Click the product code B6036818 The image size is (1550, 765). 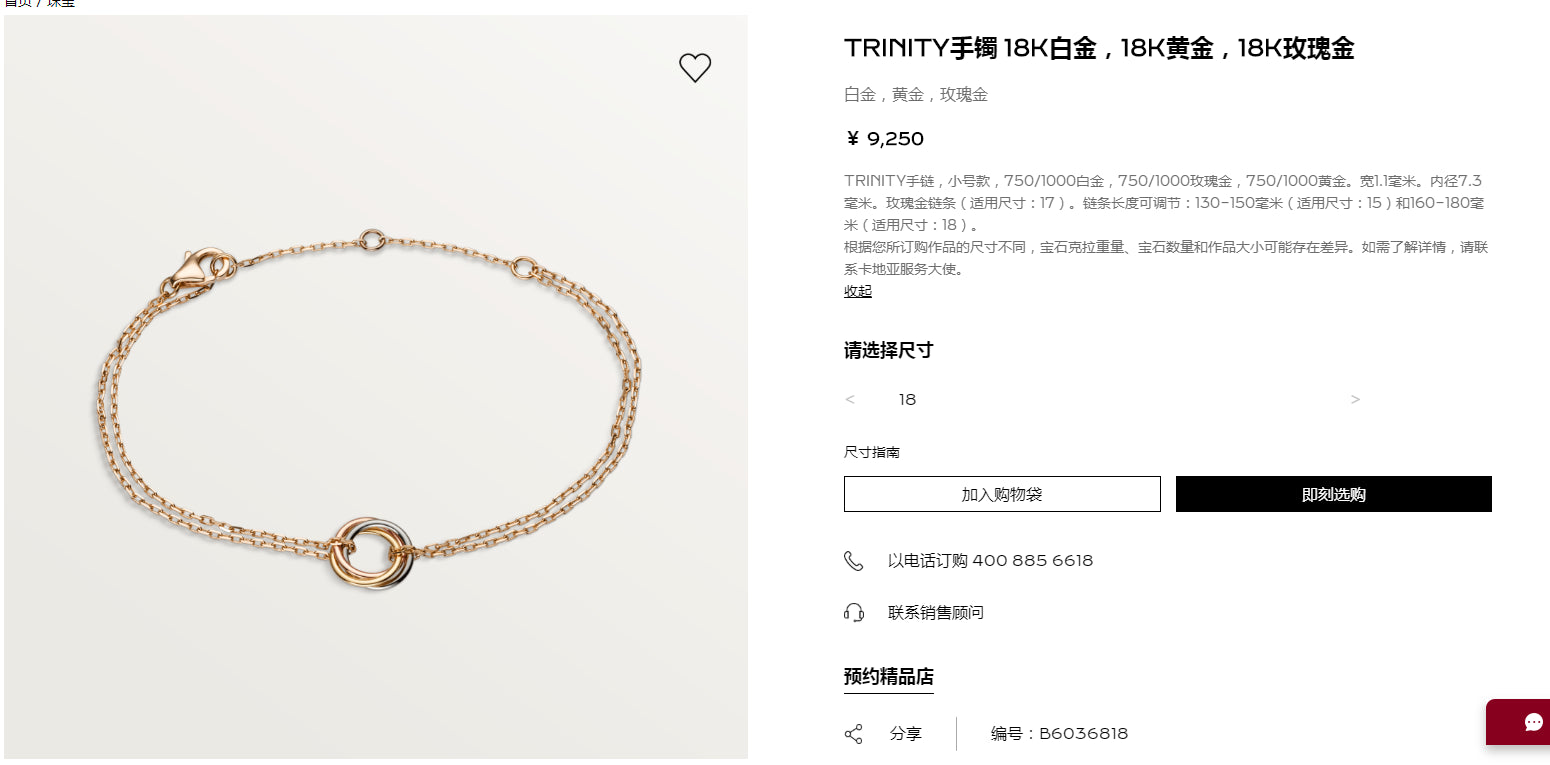1083,734
